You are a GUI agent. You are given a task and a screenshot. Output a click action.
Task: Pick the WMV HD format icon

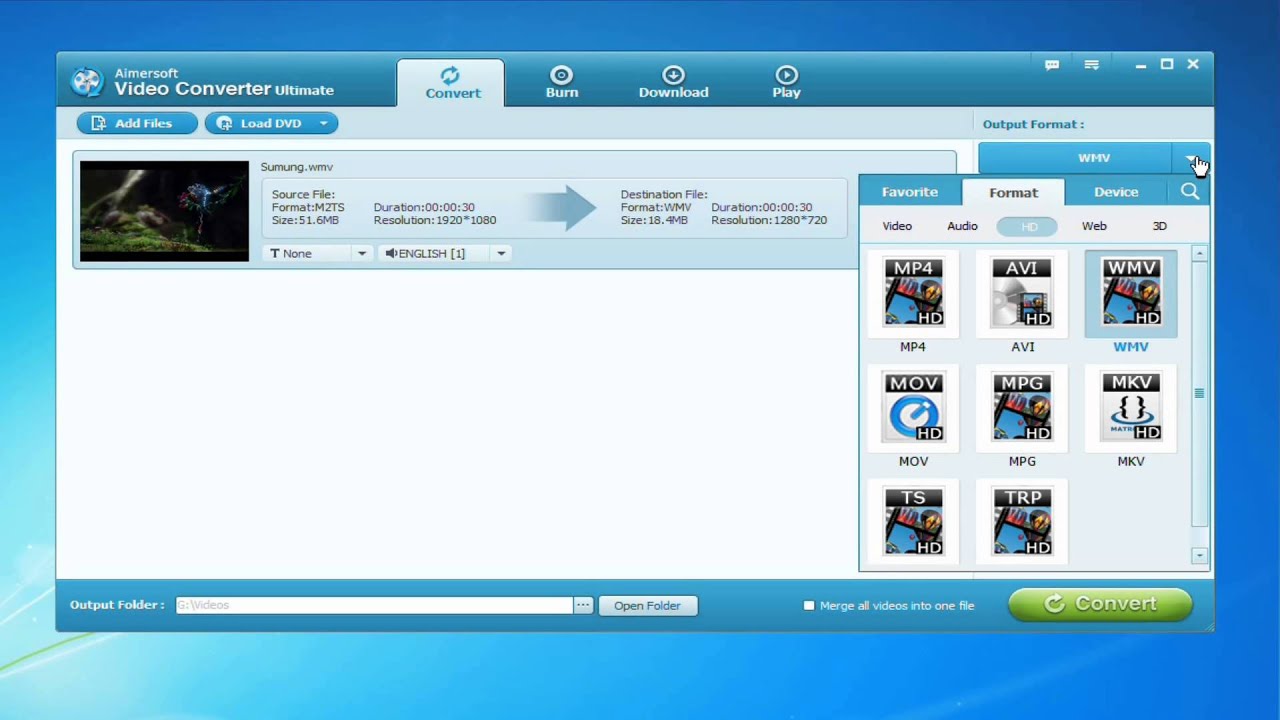coord(1131,292)
